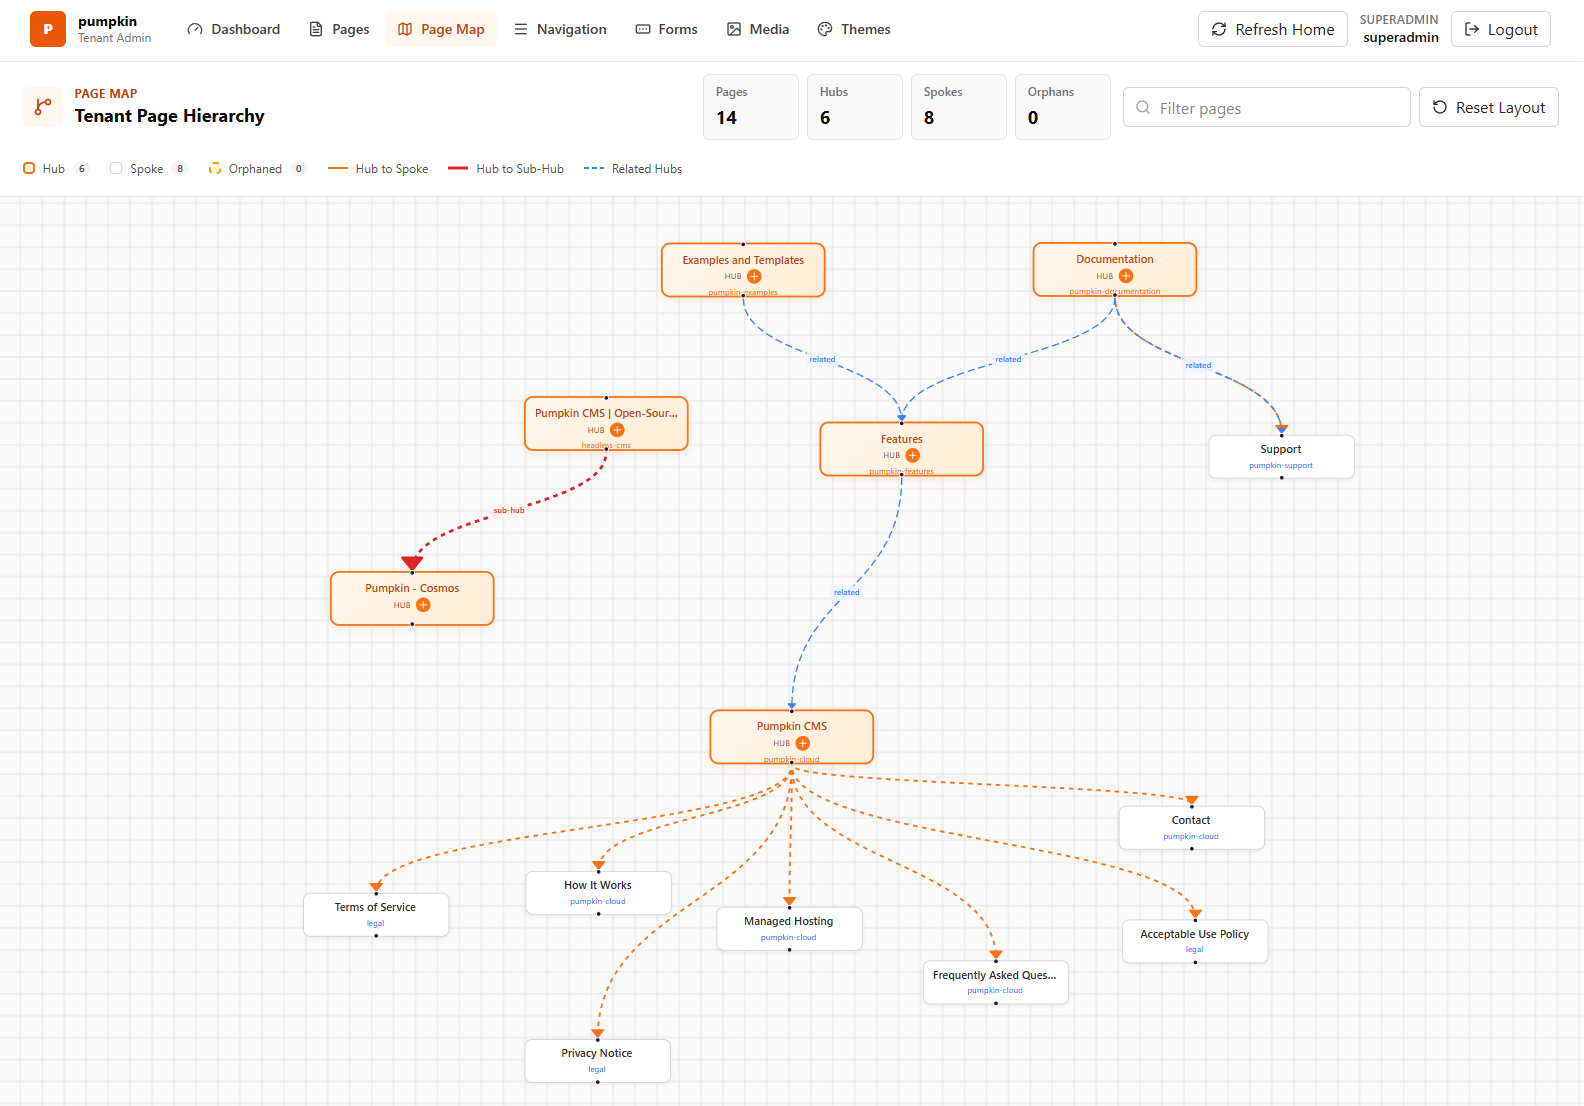This screenshot has height=1106, width=1584.
Task: Select the How It Works node
Action: pos(599,893)
